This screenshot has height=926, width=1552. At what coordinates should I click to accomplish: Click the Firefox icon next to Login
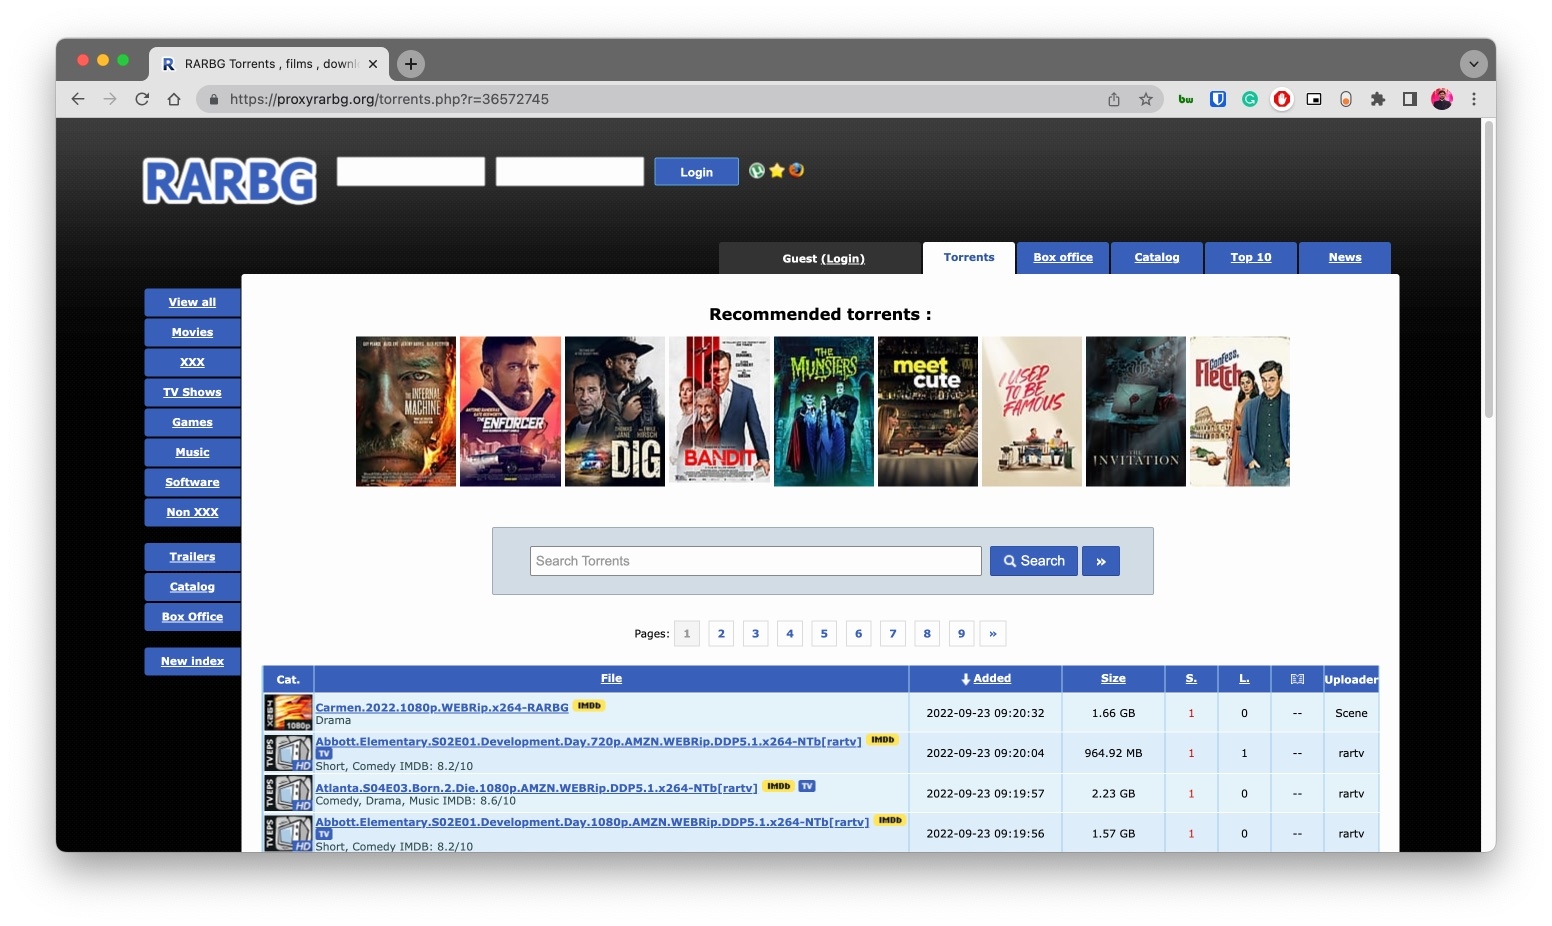tap(796, 170)
